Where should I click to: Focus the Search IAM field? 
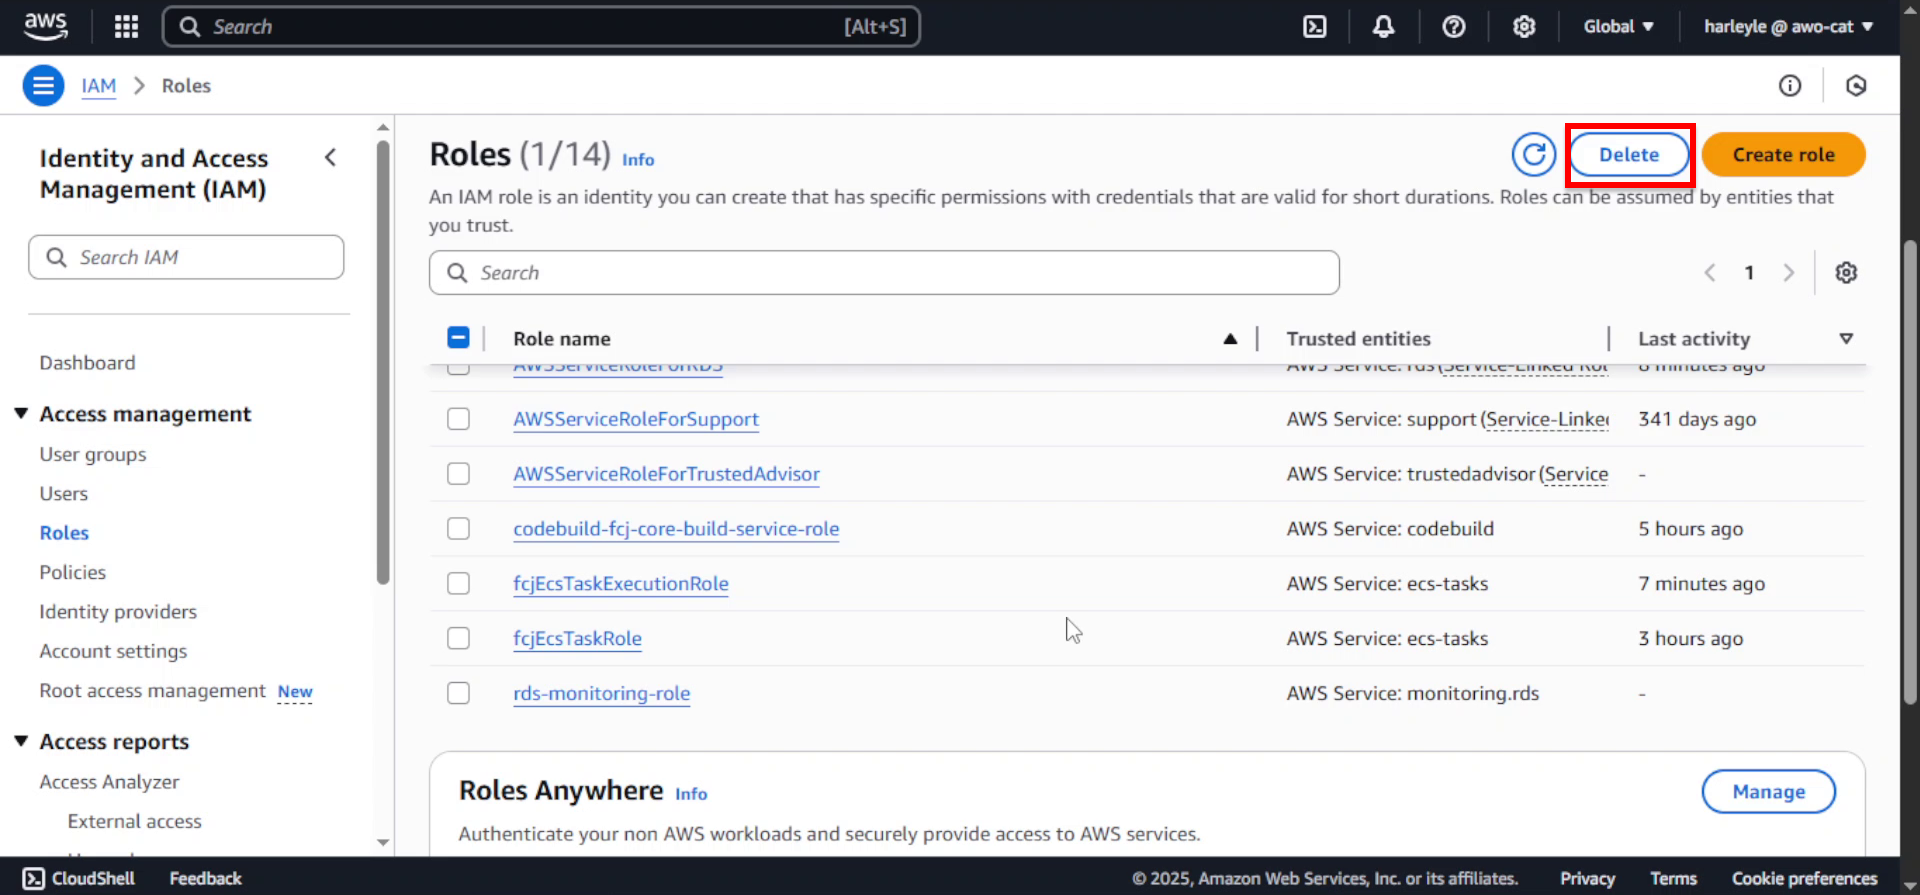tap(186, 257)
